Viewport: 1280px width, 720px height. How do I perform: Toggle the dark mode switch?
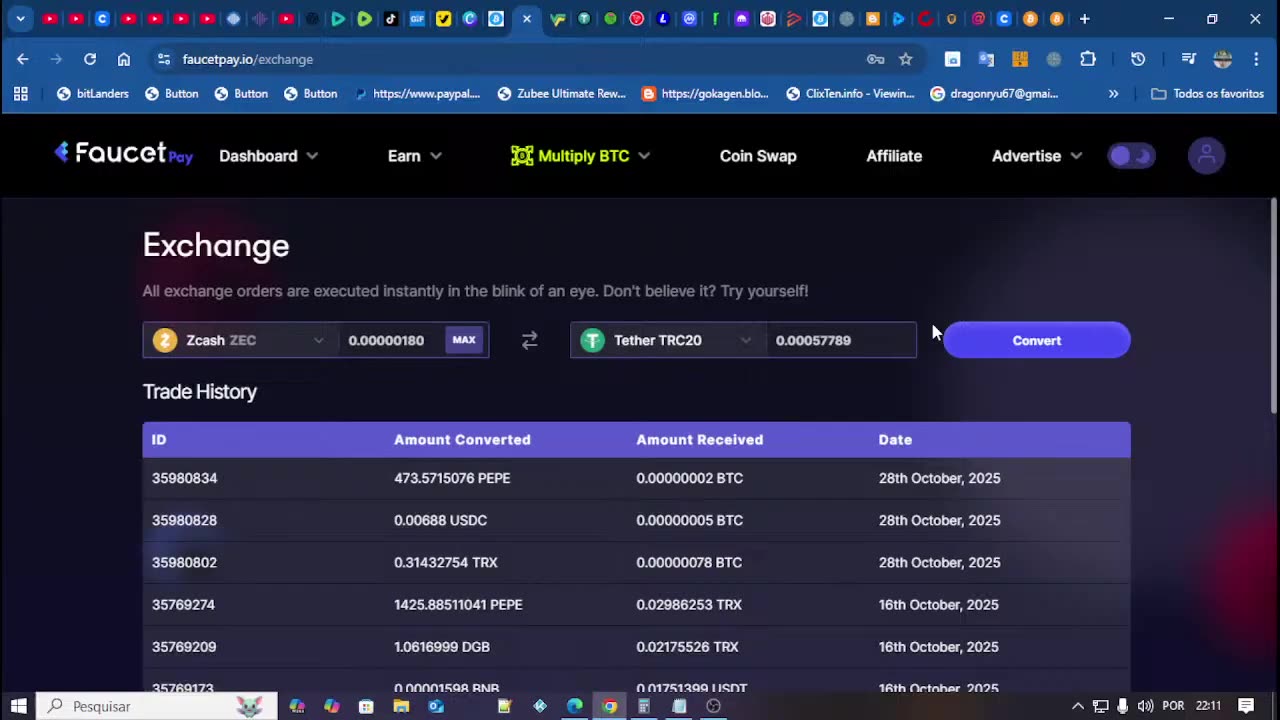click(1131, 156)
